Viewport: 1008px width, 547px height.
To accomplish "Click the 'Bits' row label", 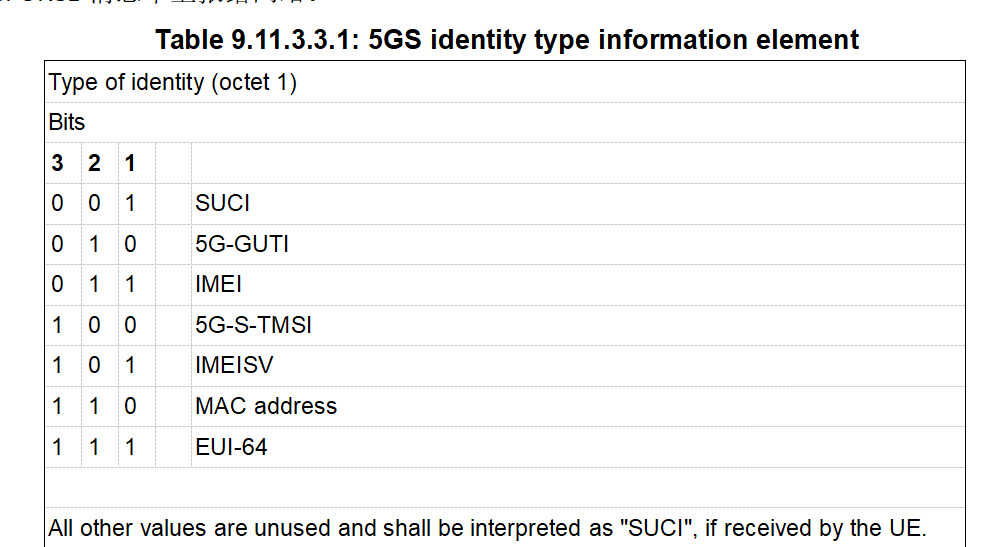I will pos(67,123).
